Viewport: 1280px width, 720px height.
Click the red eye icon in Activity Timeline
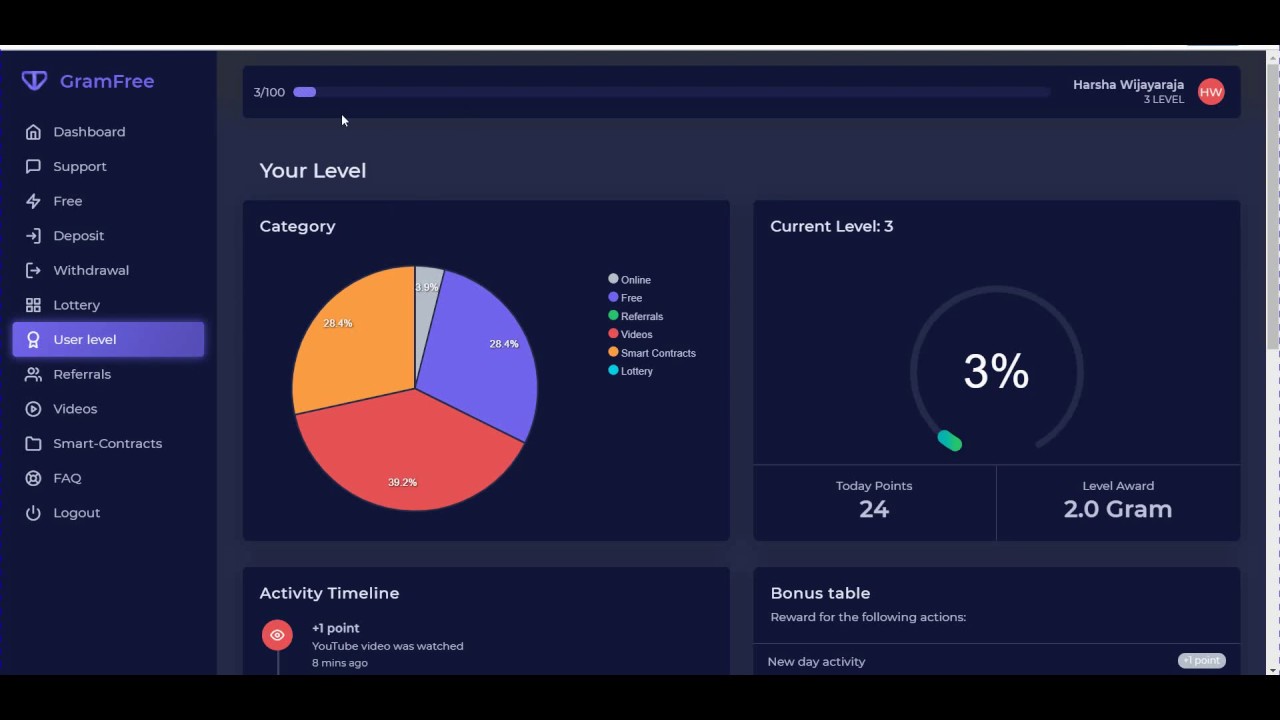click(x=277, y=635)
